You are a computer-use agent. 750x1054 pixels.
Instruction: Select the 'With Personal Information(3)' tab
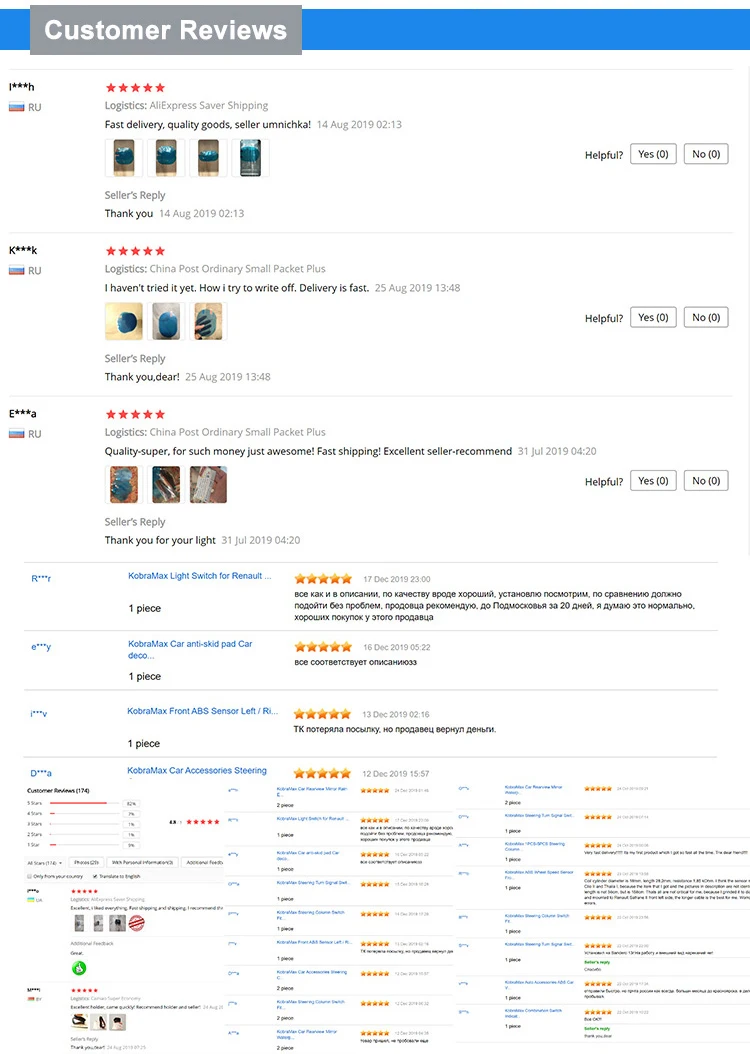tap(142, 862)
